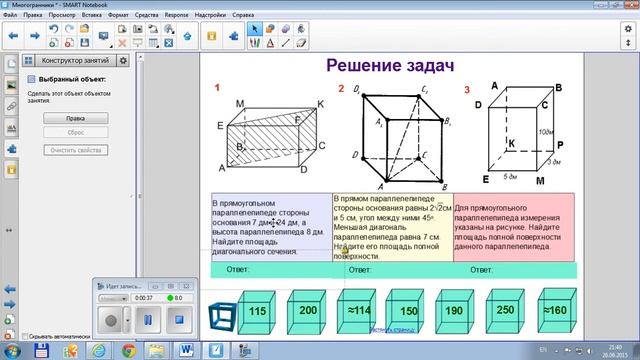Expand record button dropdown arrow in recorder
Image resolution: width=640 pixels, height=360 pixels.
point(127,320)
